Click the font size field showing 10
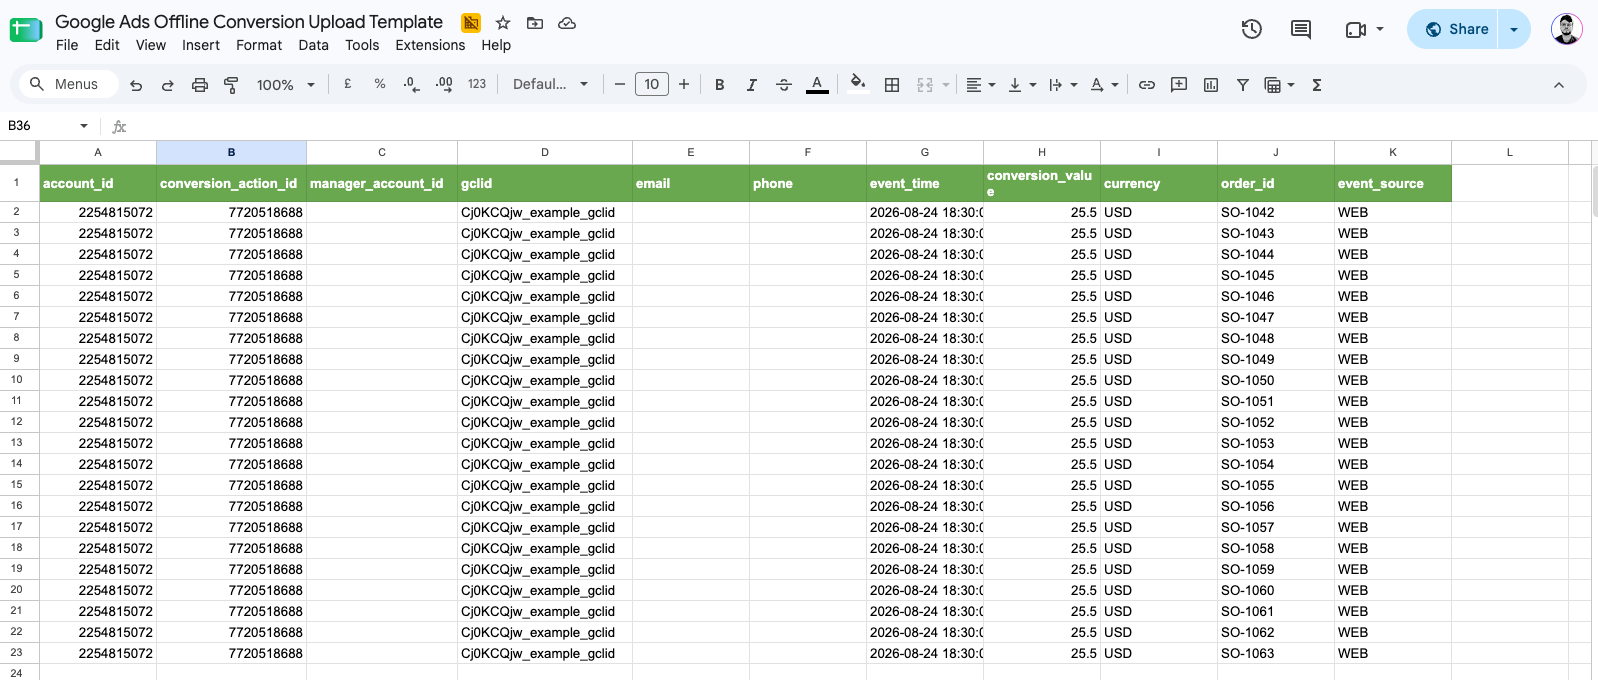 point(652,85)
